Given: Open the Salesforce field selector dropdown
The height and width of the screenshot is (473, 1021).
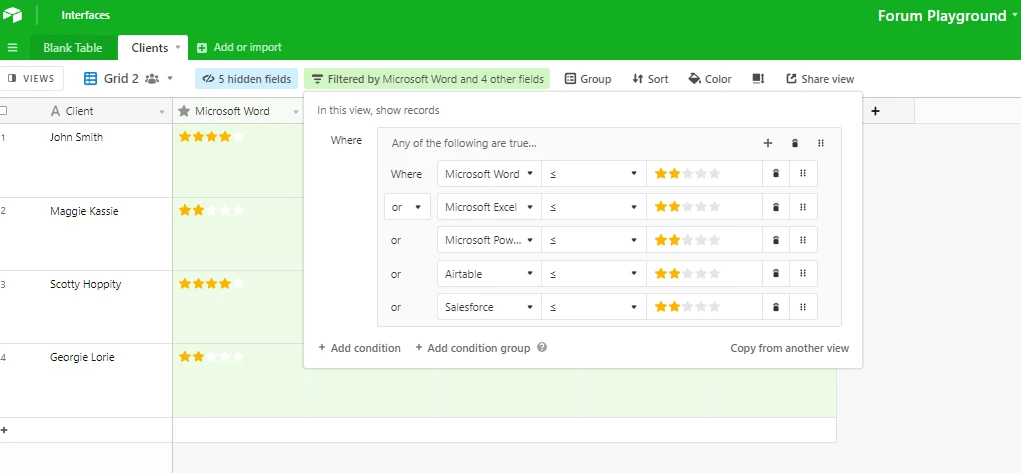Looking at the screenshot, I should tap(489, 307).
